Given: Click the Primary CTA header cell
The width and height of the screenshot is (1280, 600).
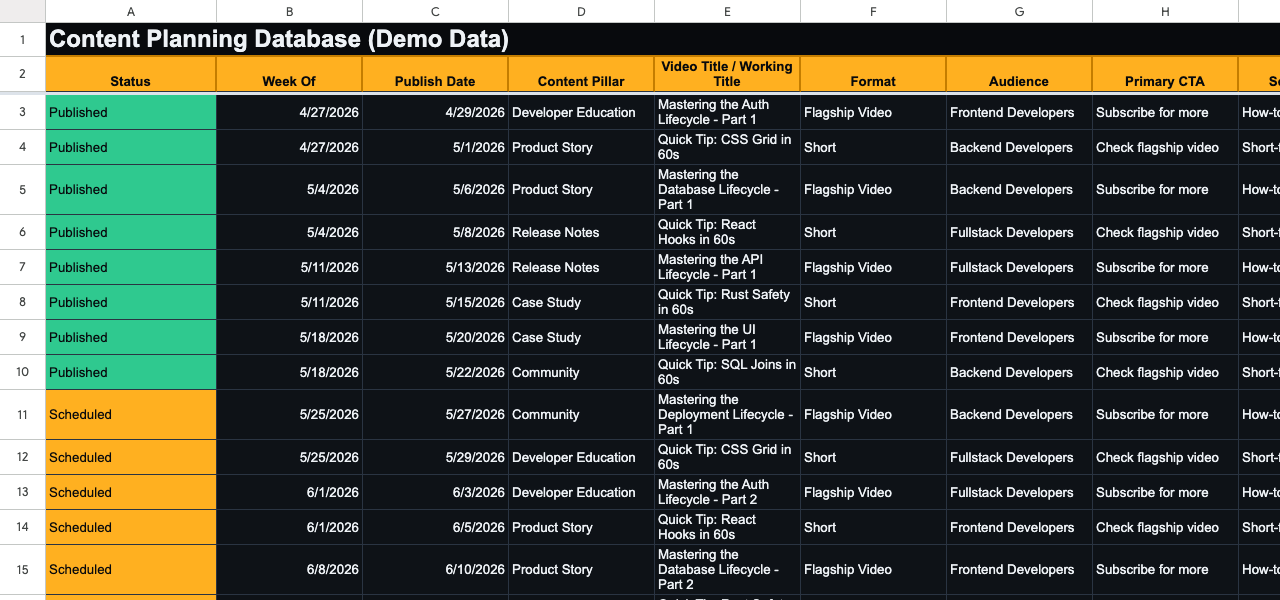Looking at the screenshot, I should [1165, 74].
